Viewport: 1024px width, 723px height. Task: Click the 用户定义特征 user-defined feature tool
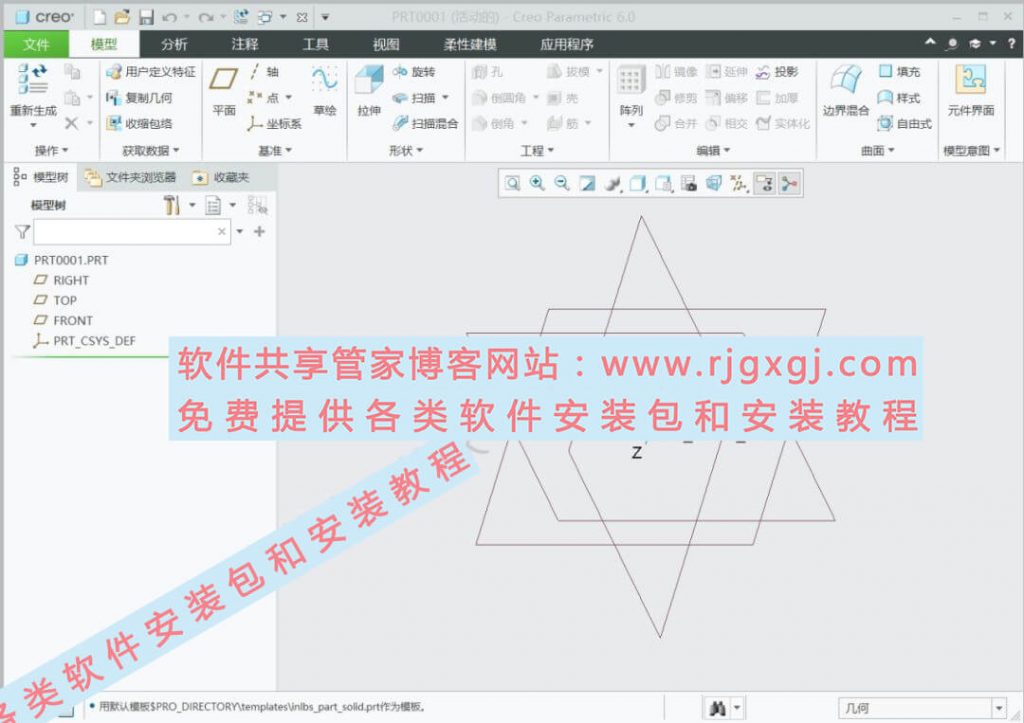(151, 72)
